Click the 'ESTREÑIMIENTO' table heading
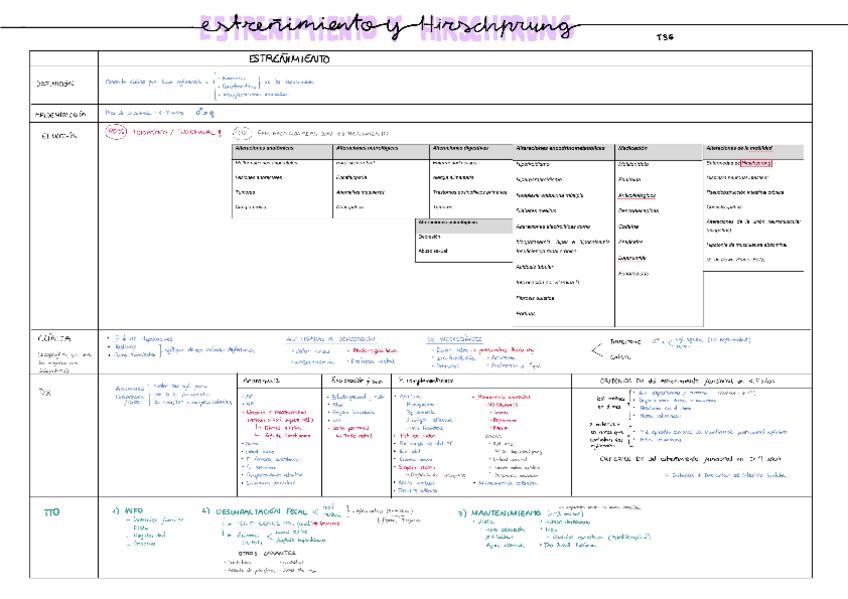This screenshot has width=848, height=599. [x=289, y=59]
